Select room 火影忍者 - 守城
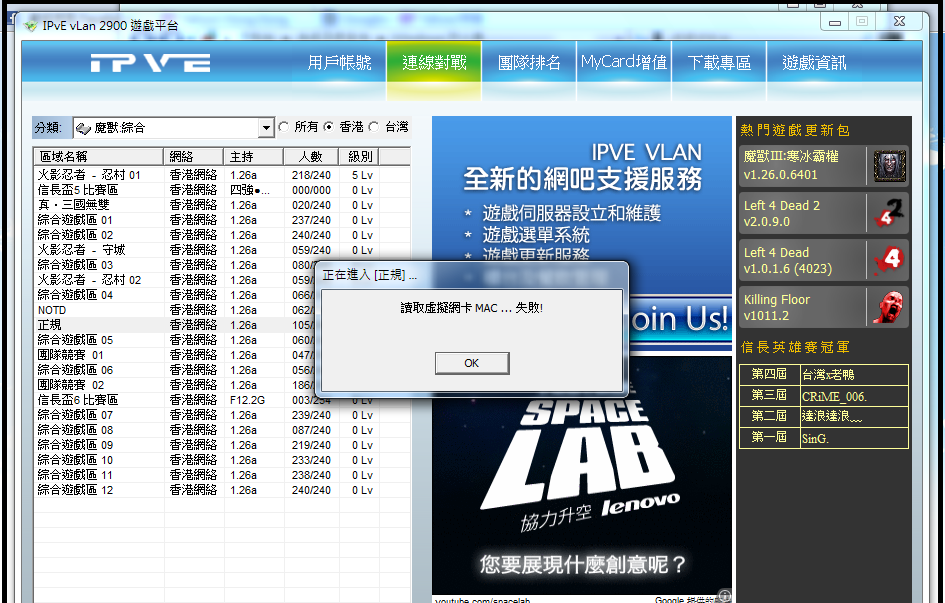 [222, 250]
